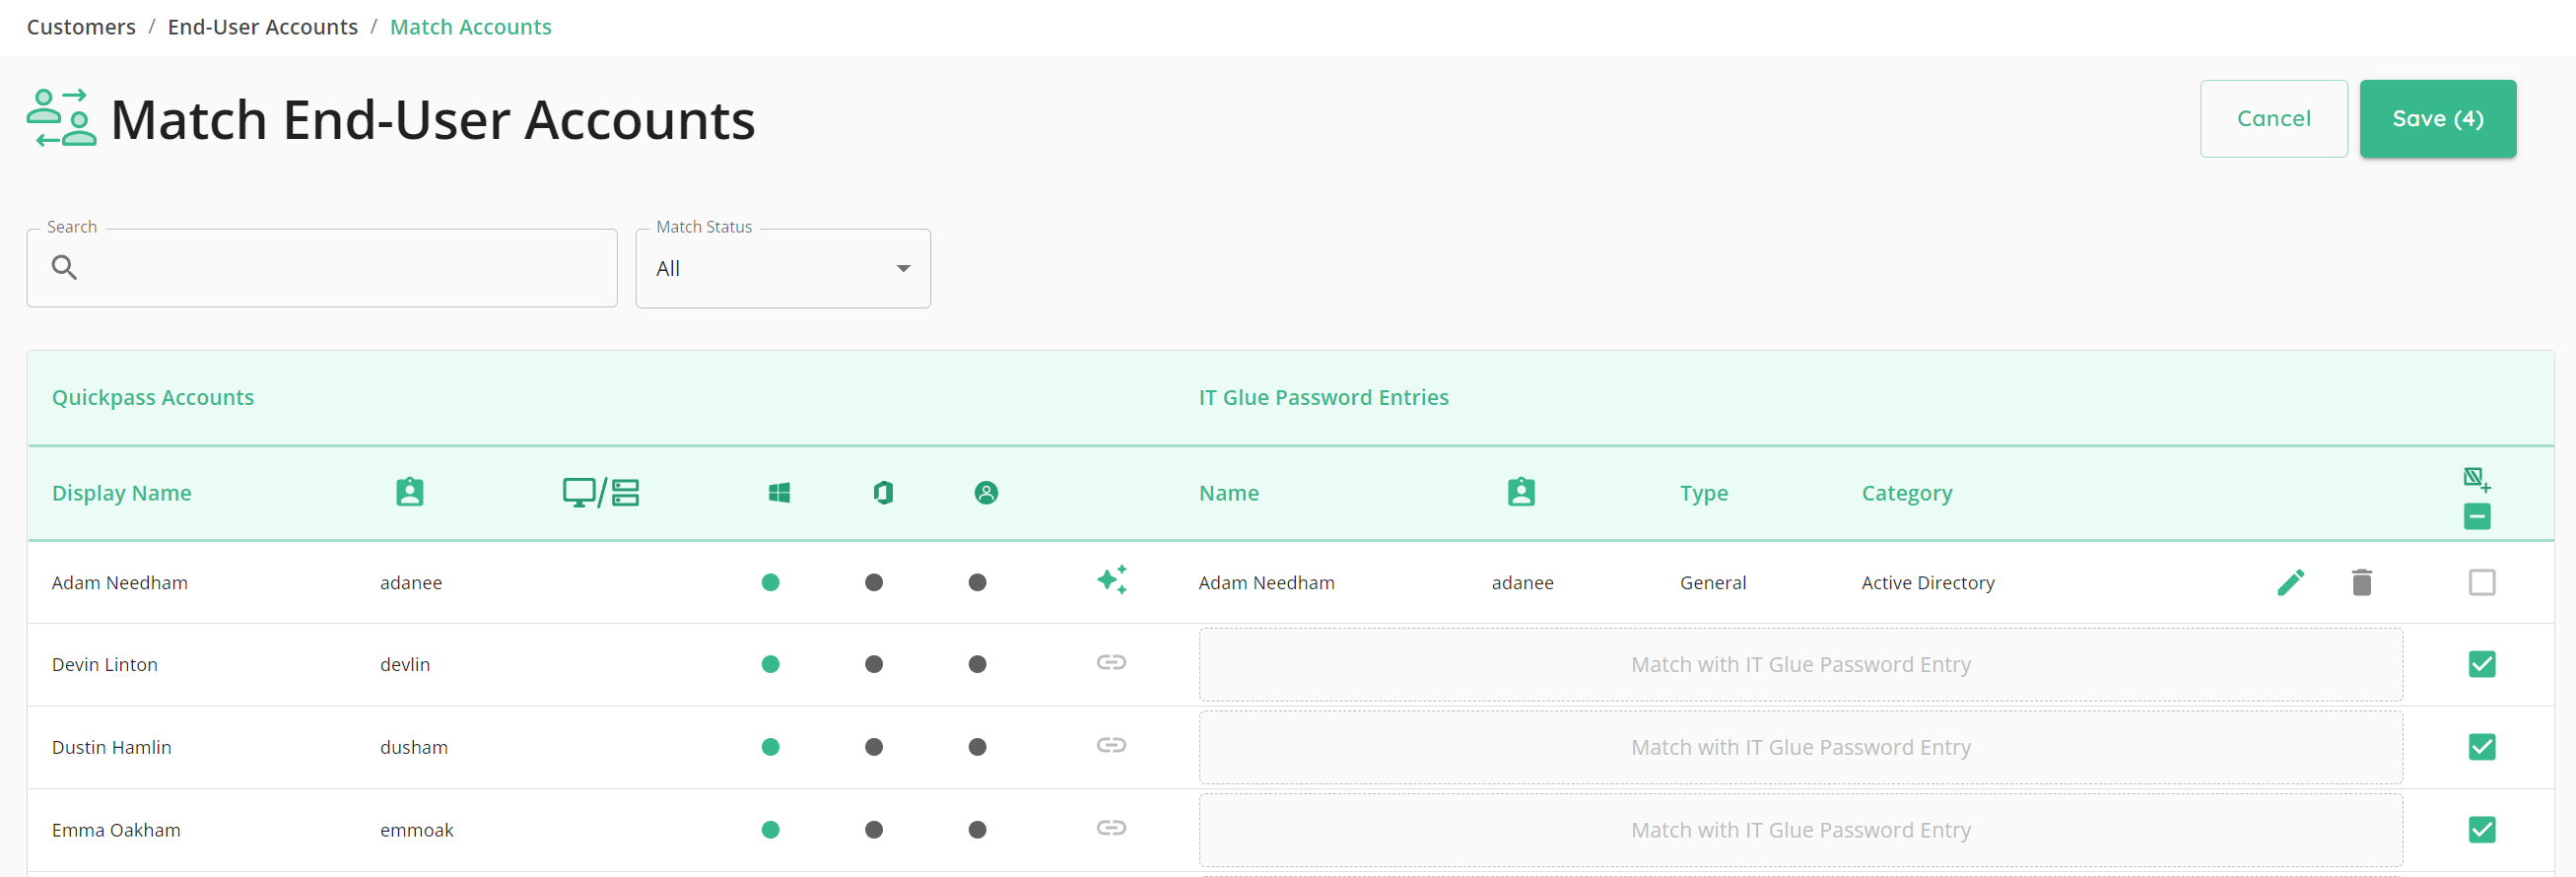Click the Office 365 column header icon

tap(883, 492)
